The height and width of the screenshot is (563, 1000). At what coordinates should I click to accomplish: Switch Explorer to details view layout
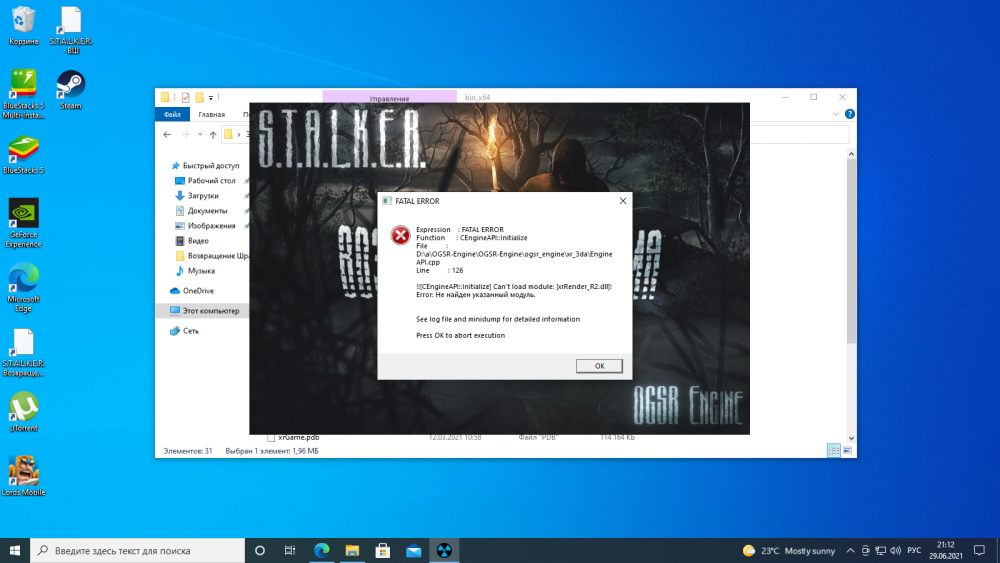(832, 452)
